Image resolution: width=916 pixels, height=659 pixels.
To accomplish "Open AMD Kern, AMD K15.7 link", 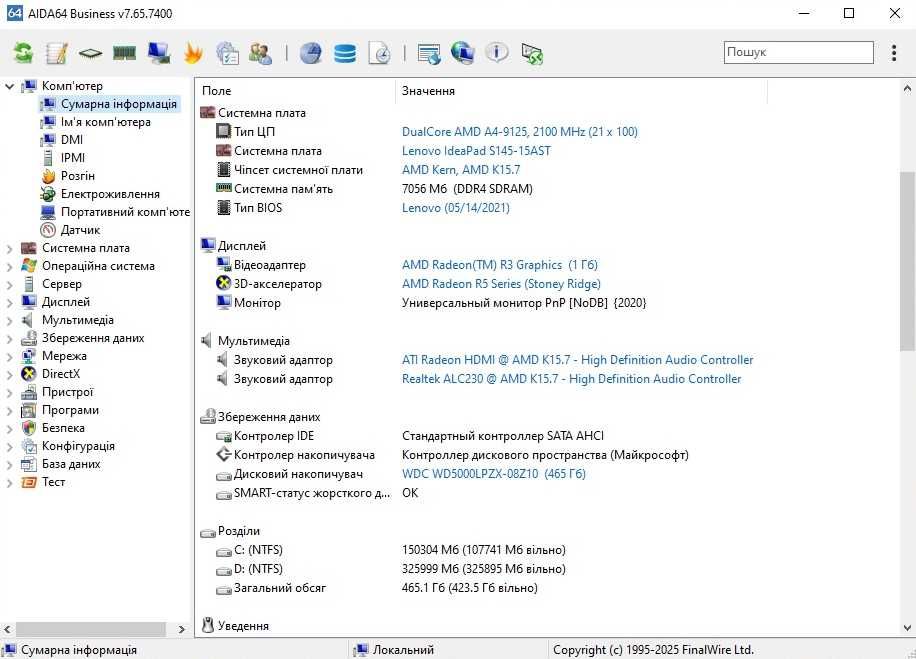I will [460, 170].
